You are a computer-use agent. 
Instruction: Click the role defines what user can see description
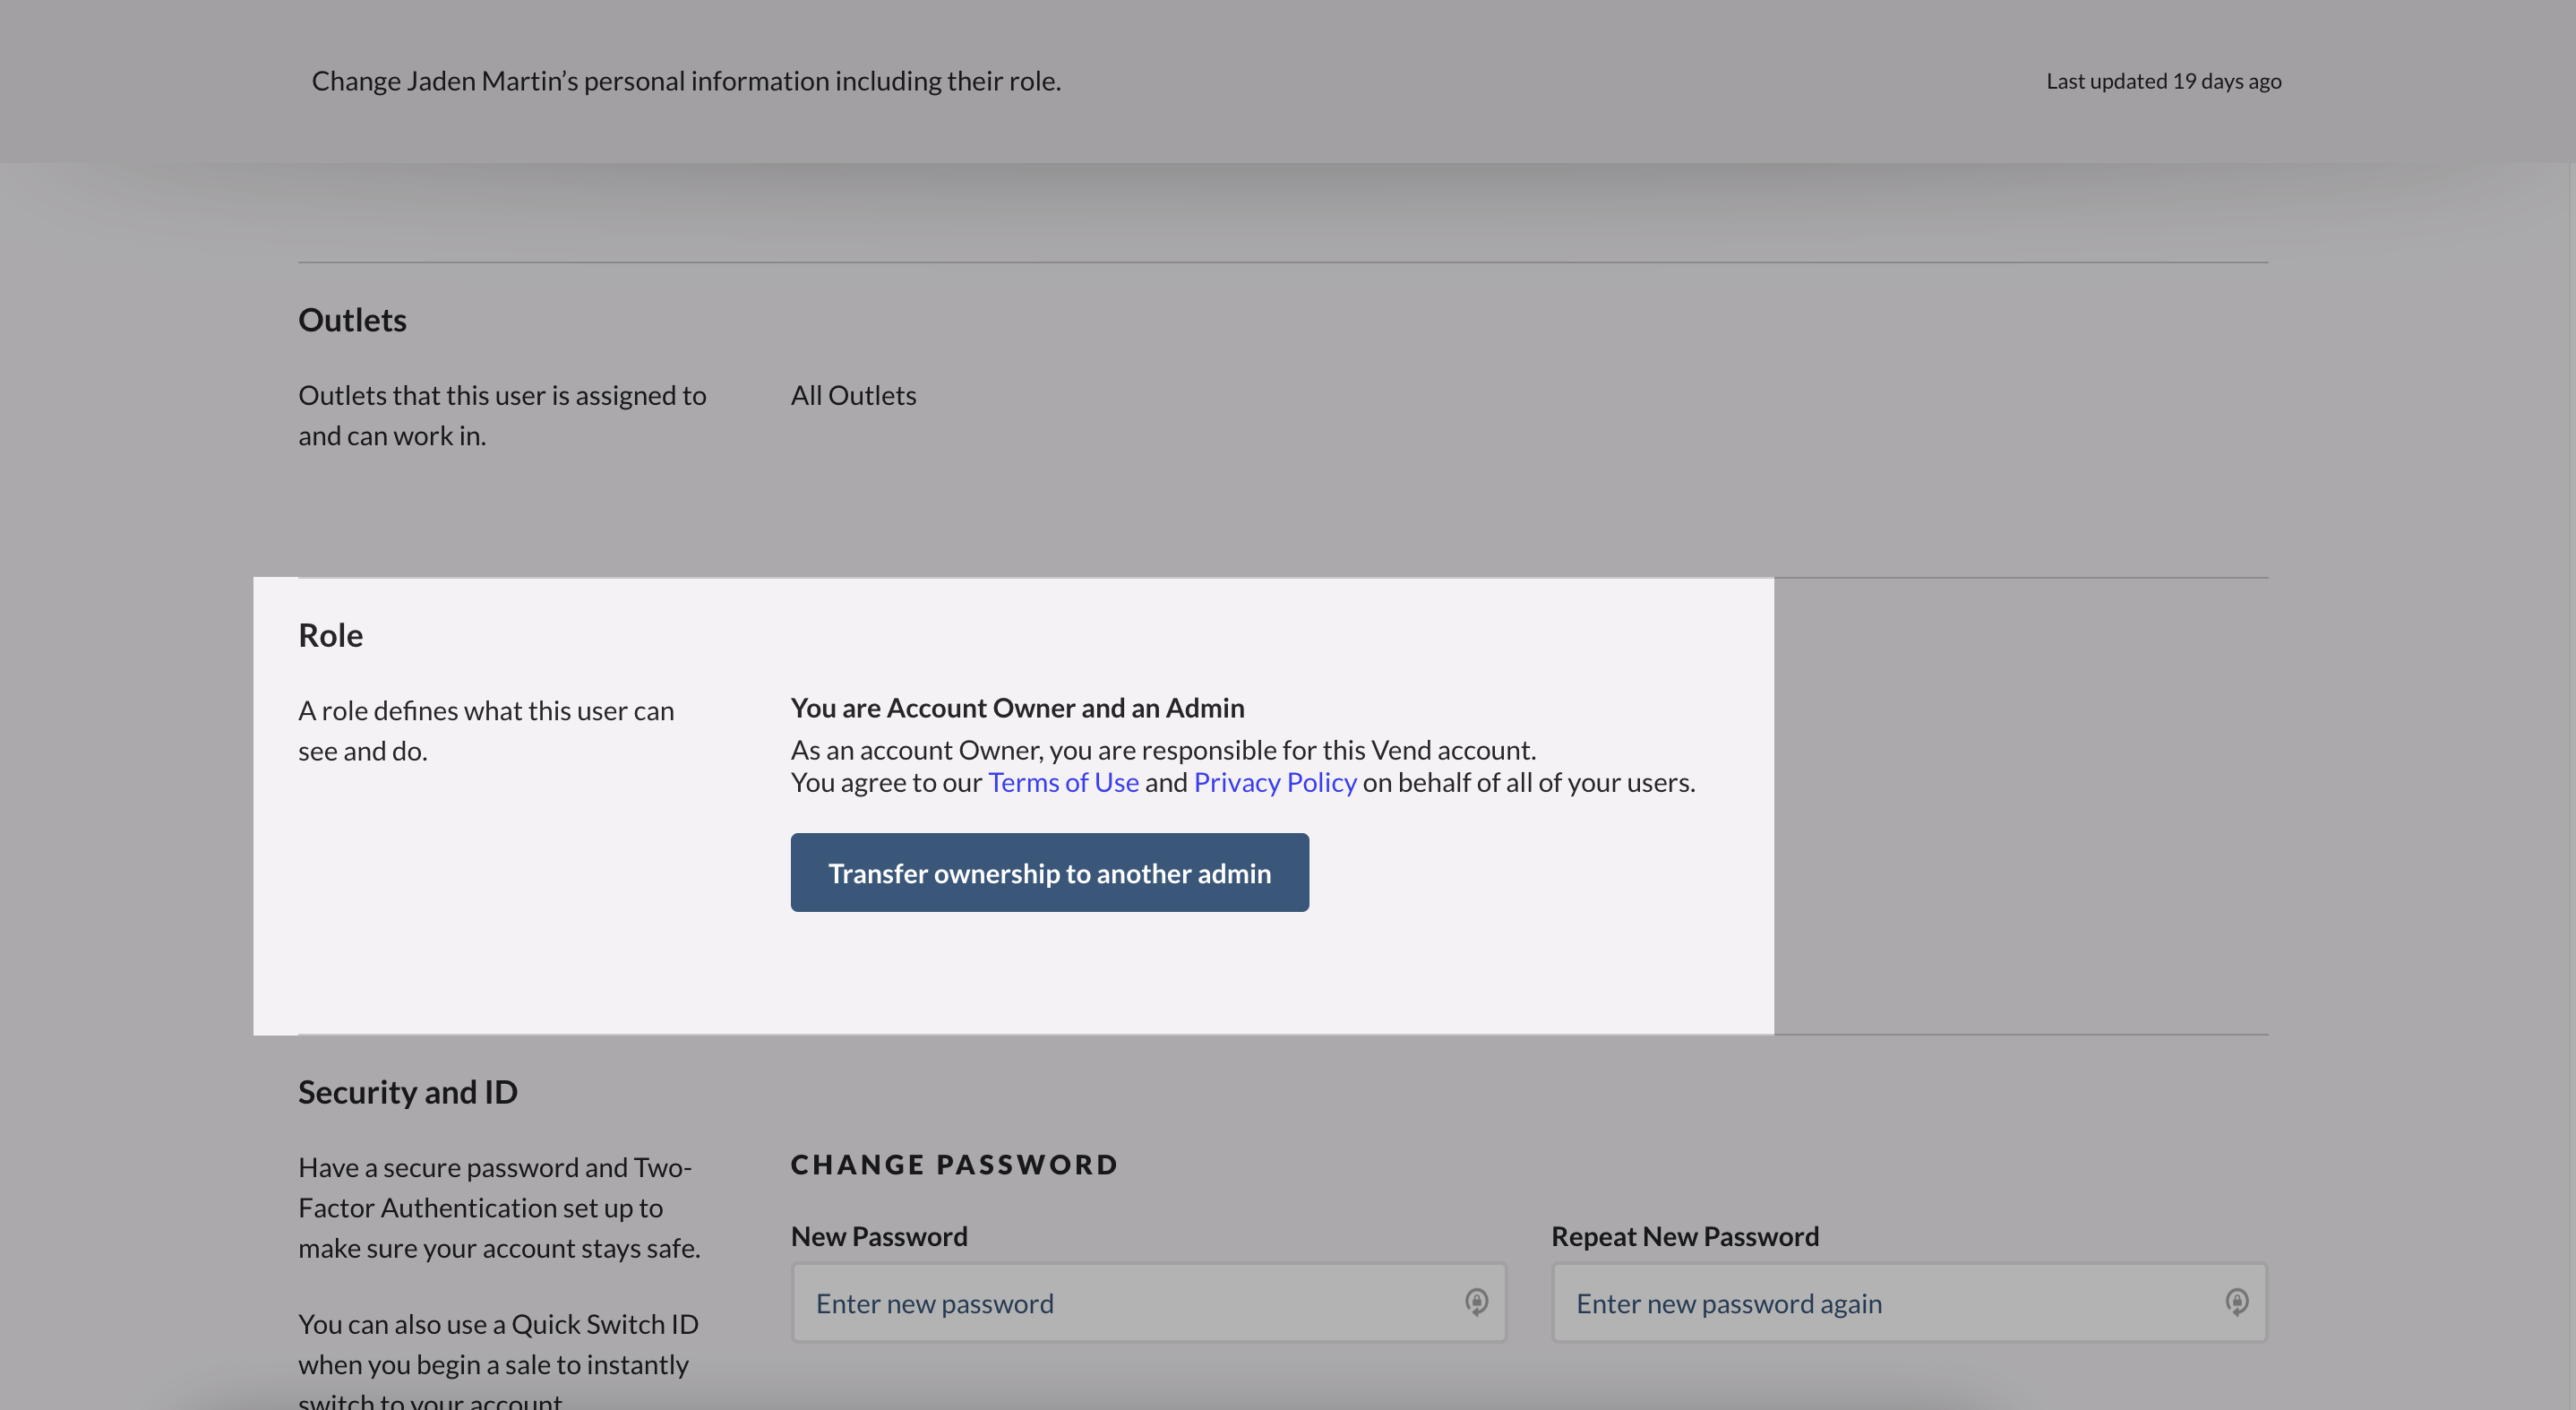[486, 730]
